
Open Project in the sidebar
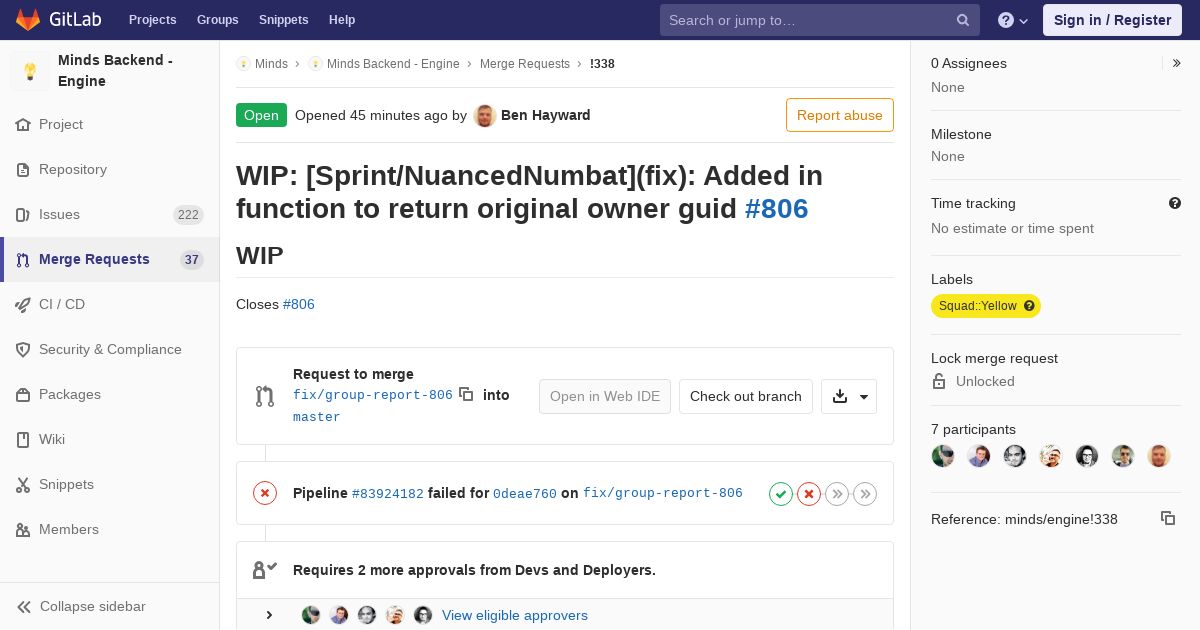110,124
